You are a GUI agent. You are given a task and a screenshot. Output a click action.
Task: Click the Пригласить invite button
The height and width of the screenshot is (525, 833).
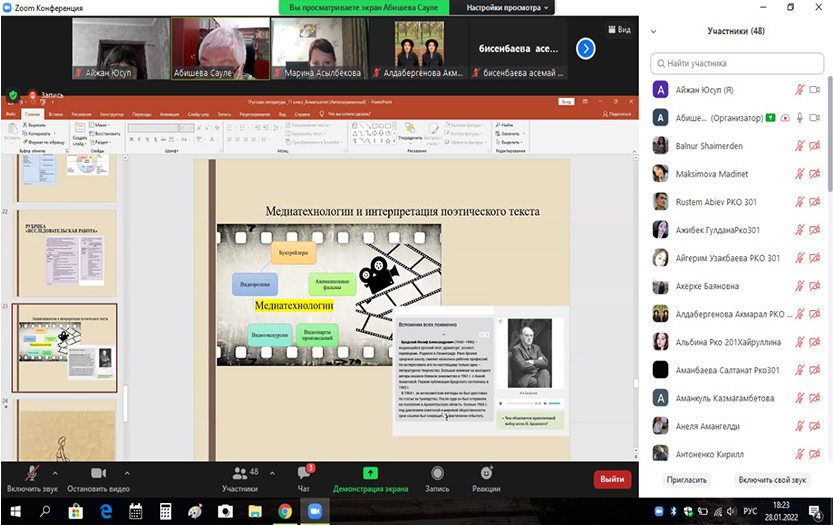point(686,480)
